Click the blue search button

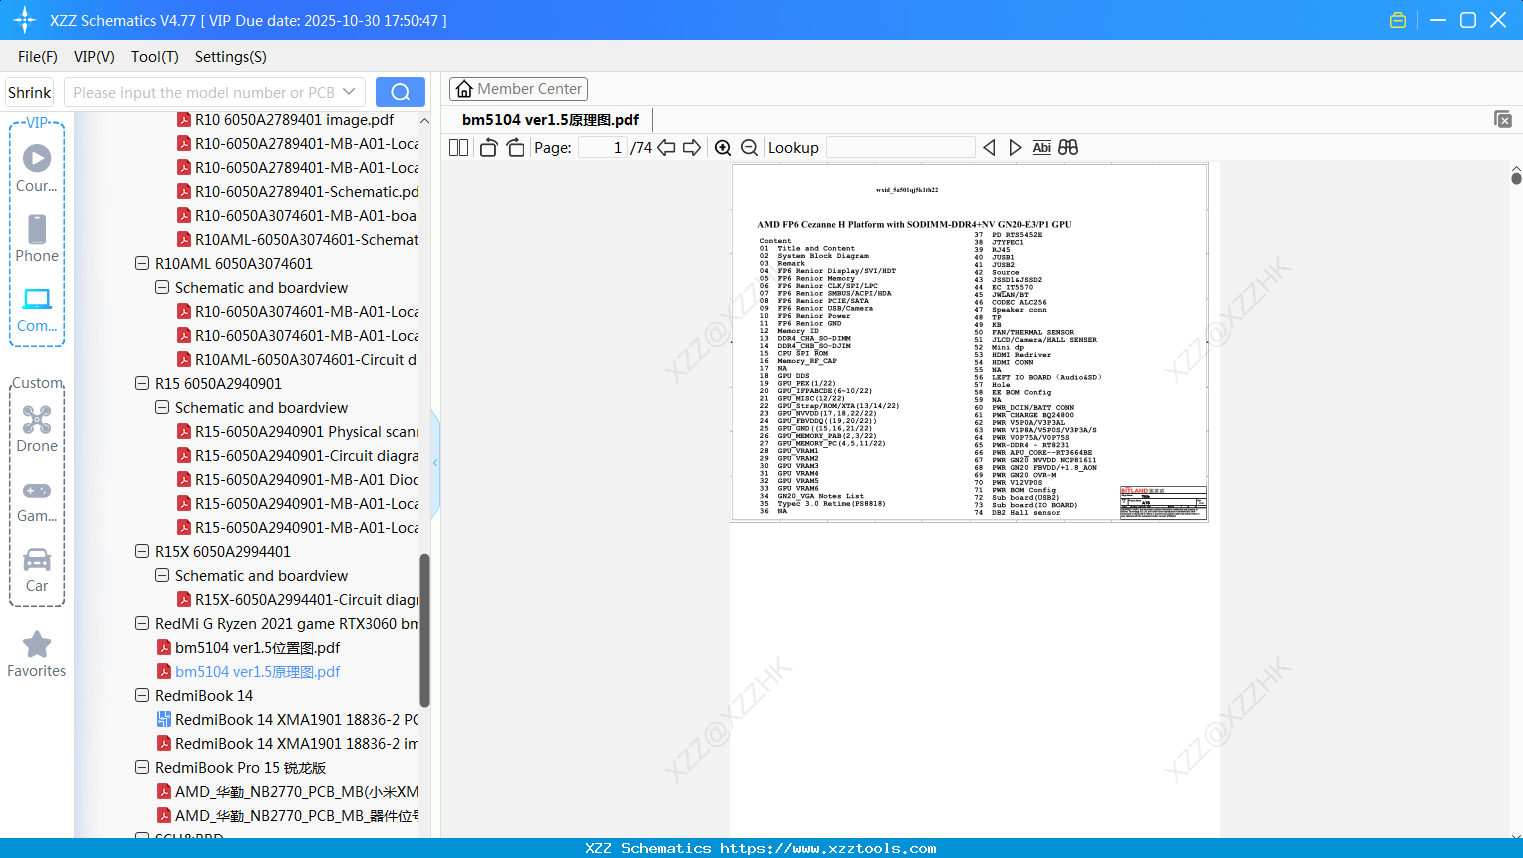[400, 92]
